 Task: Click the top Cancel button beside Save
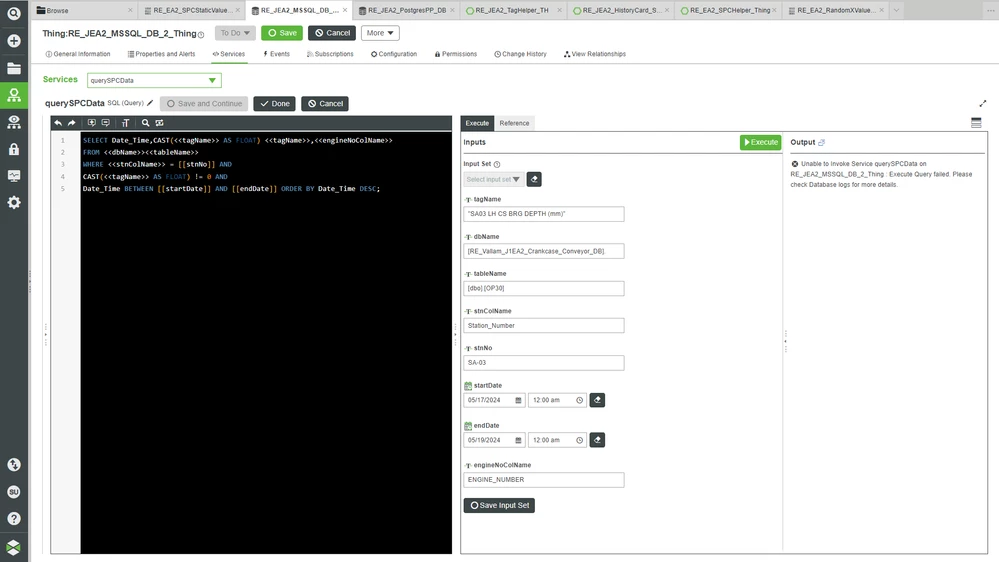click(332, 33)
